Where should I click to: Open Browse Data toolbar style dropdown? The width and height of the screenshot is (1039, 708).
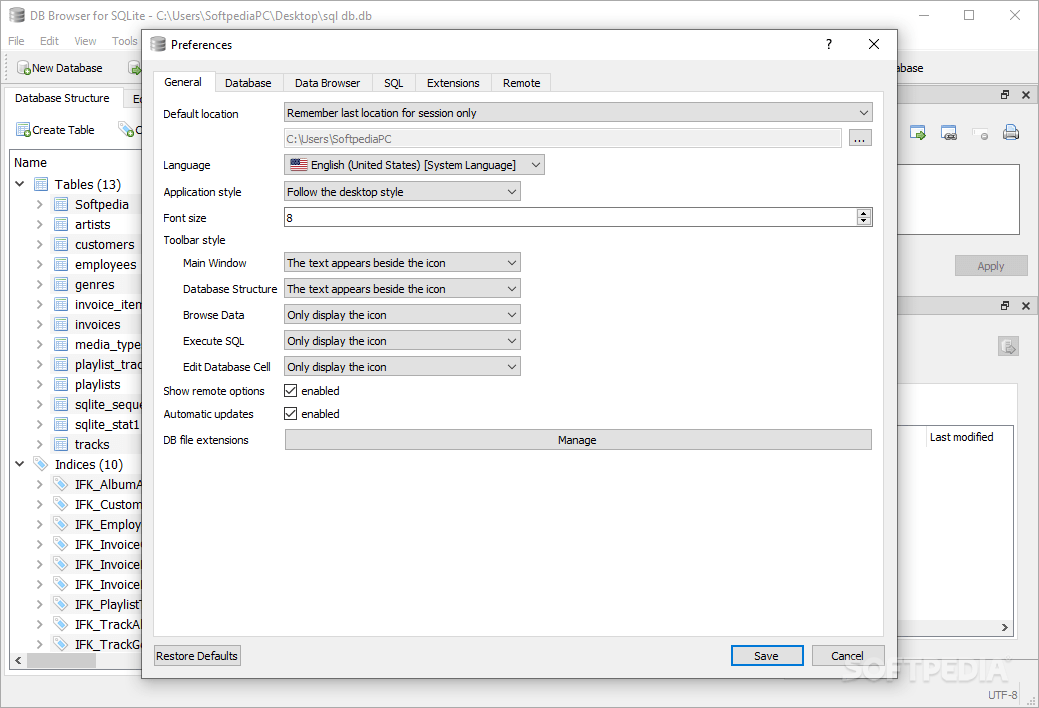click(x=402, y=314)
